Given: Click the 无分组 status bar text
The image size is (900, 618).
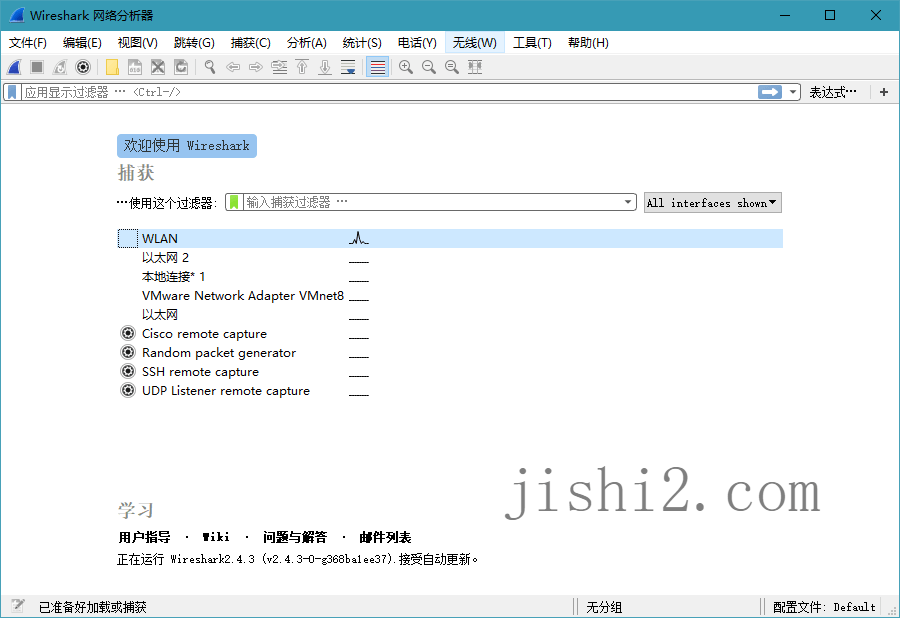Looking at the screenshot, I should pos(604,607).
